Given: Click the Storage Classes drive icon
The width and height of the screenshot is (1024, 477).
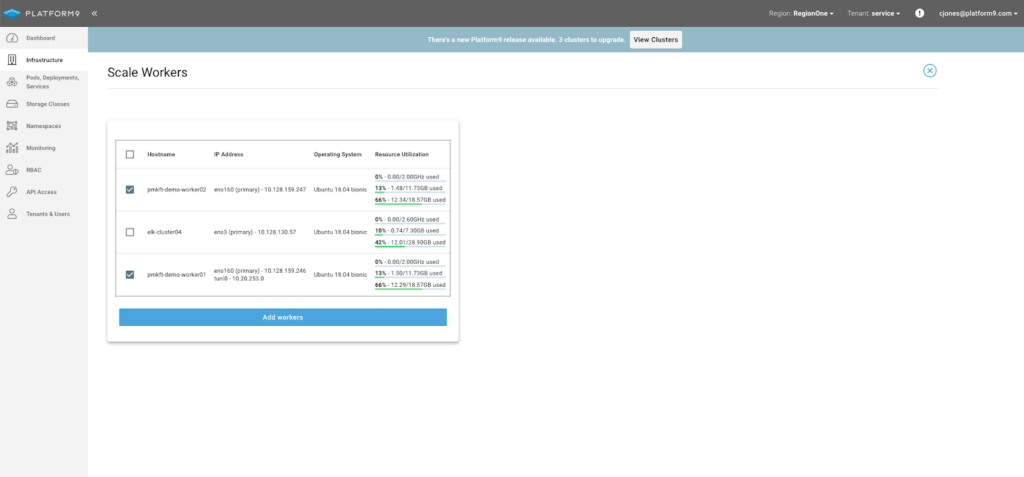Looking at the screenshot, I should pos(12,104).
